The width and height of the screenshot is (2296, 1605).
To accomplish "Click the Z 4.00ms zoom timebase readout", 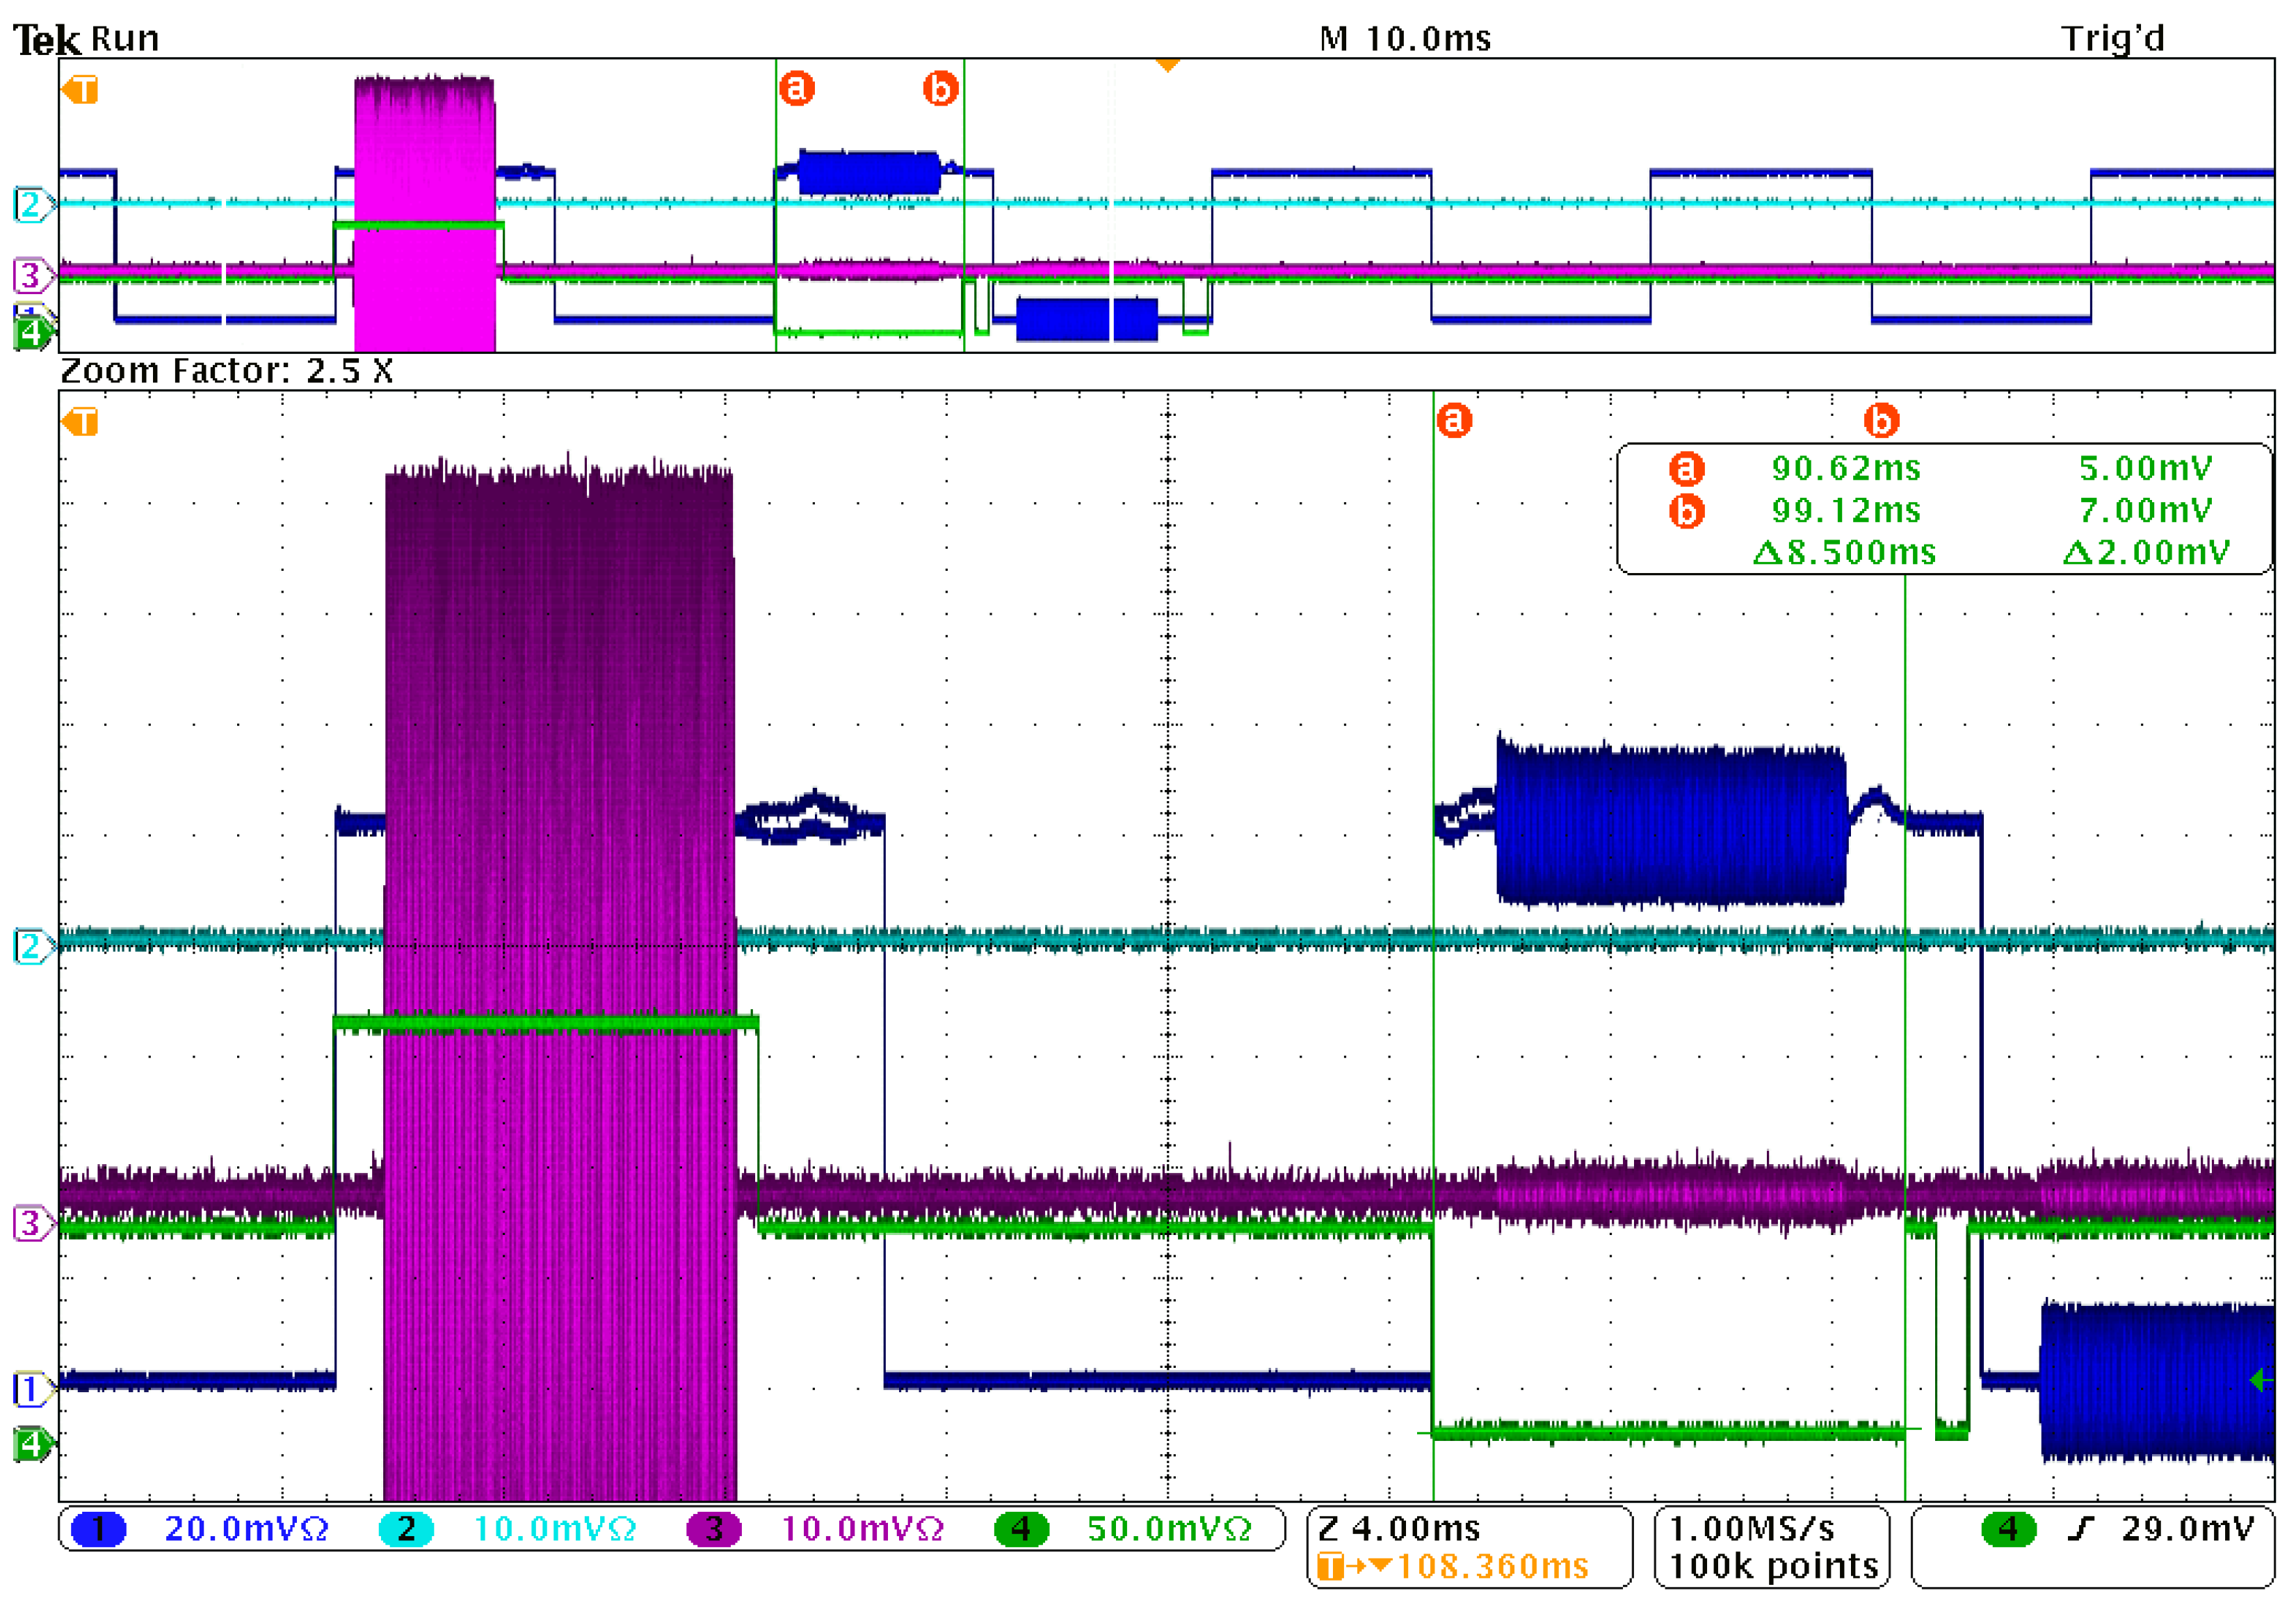I will [x=1399, y=1529].
